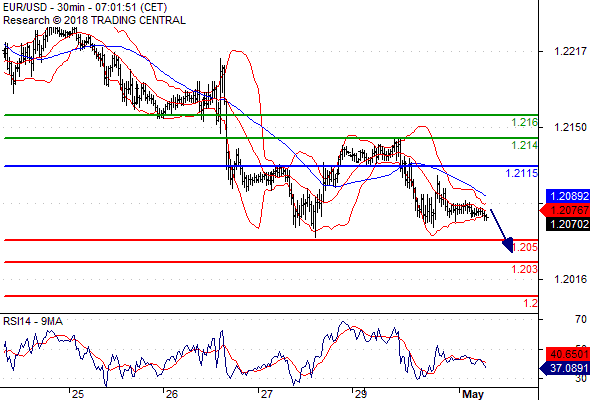
Task: Click the blue 1.20892 price tag
Action: [x=568, y=196]
